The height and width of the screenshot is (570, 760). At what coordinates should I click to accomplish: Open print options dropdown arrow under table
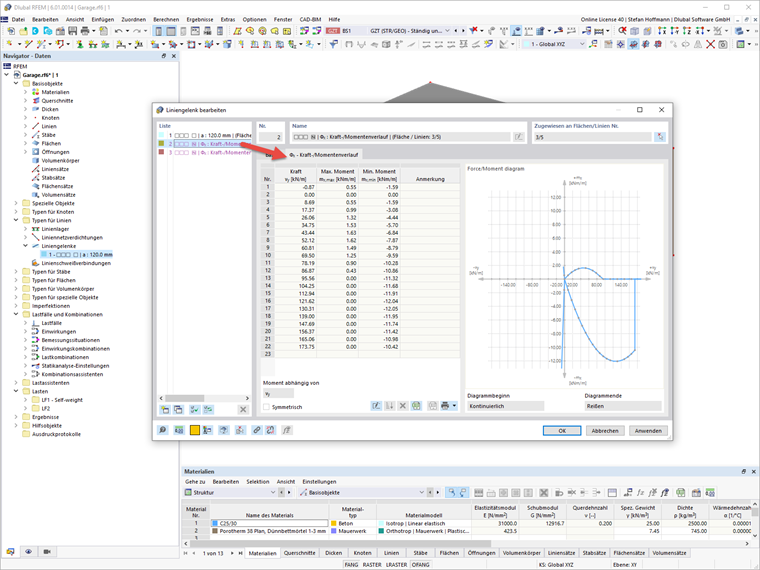tap(454, 406)
